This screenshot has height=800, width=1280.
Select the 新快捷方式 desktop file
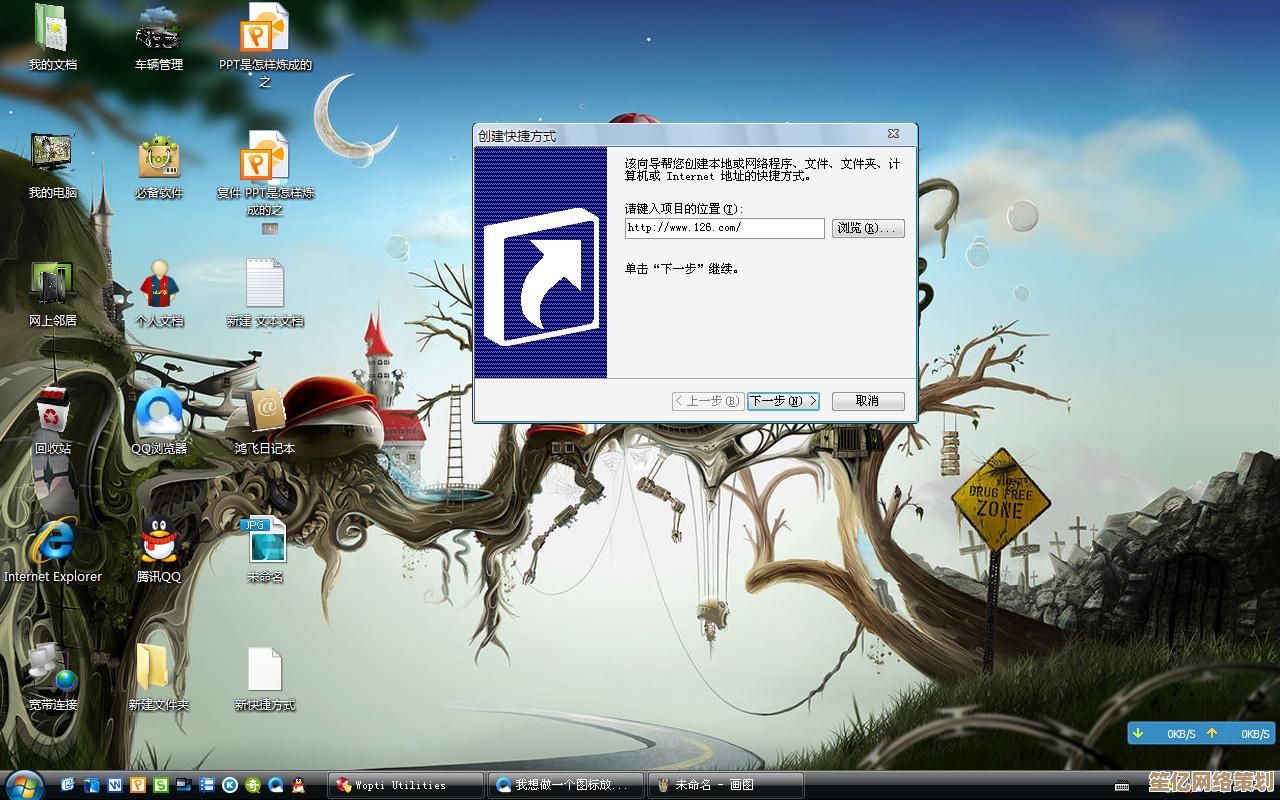click(x=265, y=668)
